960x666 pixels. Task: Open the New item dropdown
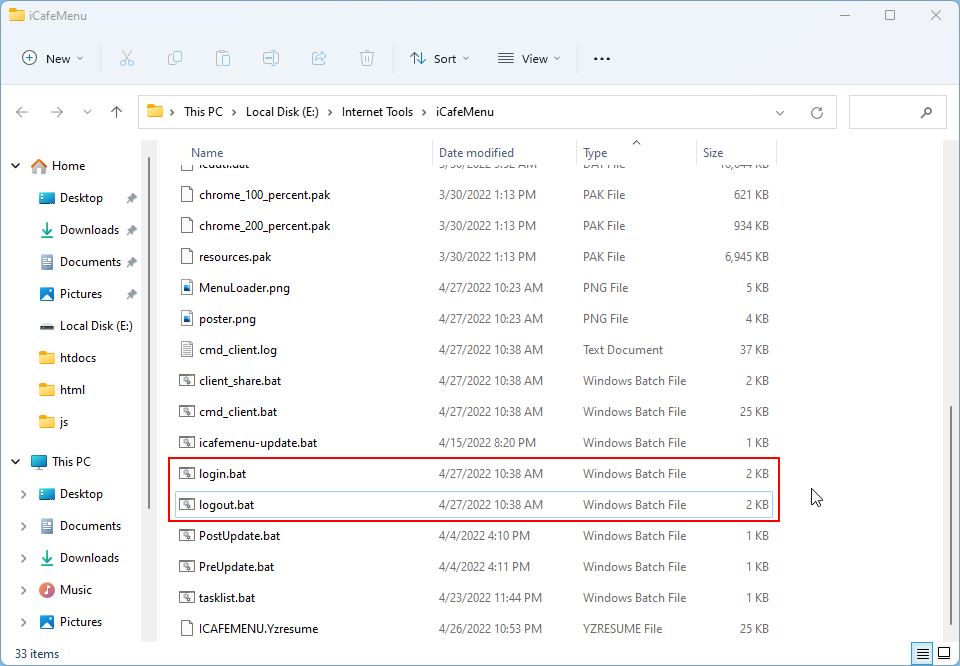[x=53, y=59]
